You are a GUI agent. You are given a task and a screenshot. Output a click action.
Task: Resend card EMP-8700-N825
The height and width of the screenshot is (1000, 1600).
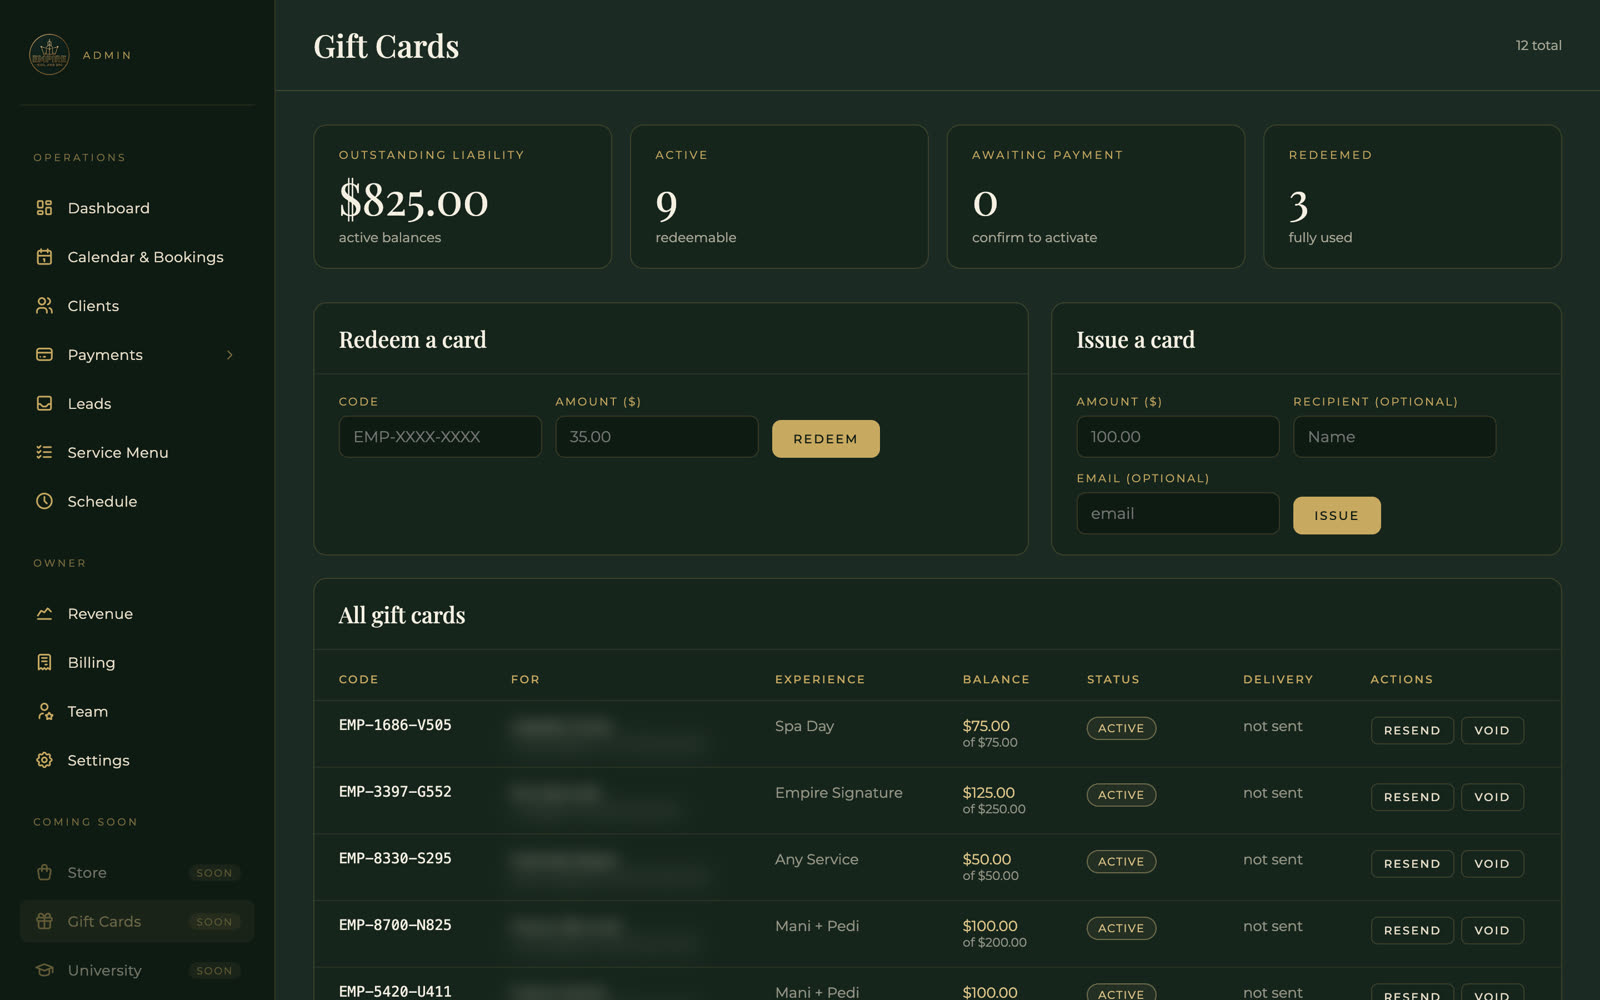pyautogui.click(x=1412, y=931)
